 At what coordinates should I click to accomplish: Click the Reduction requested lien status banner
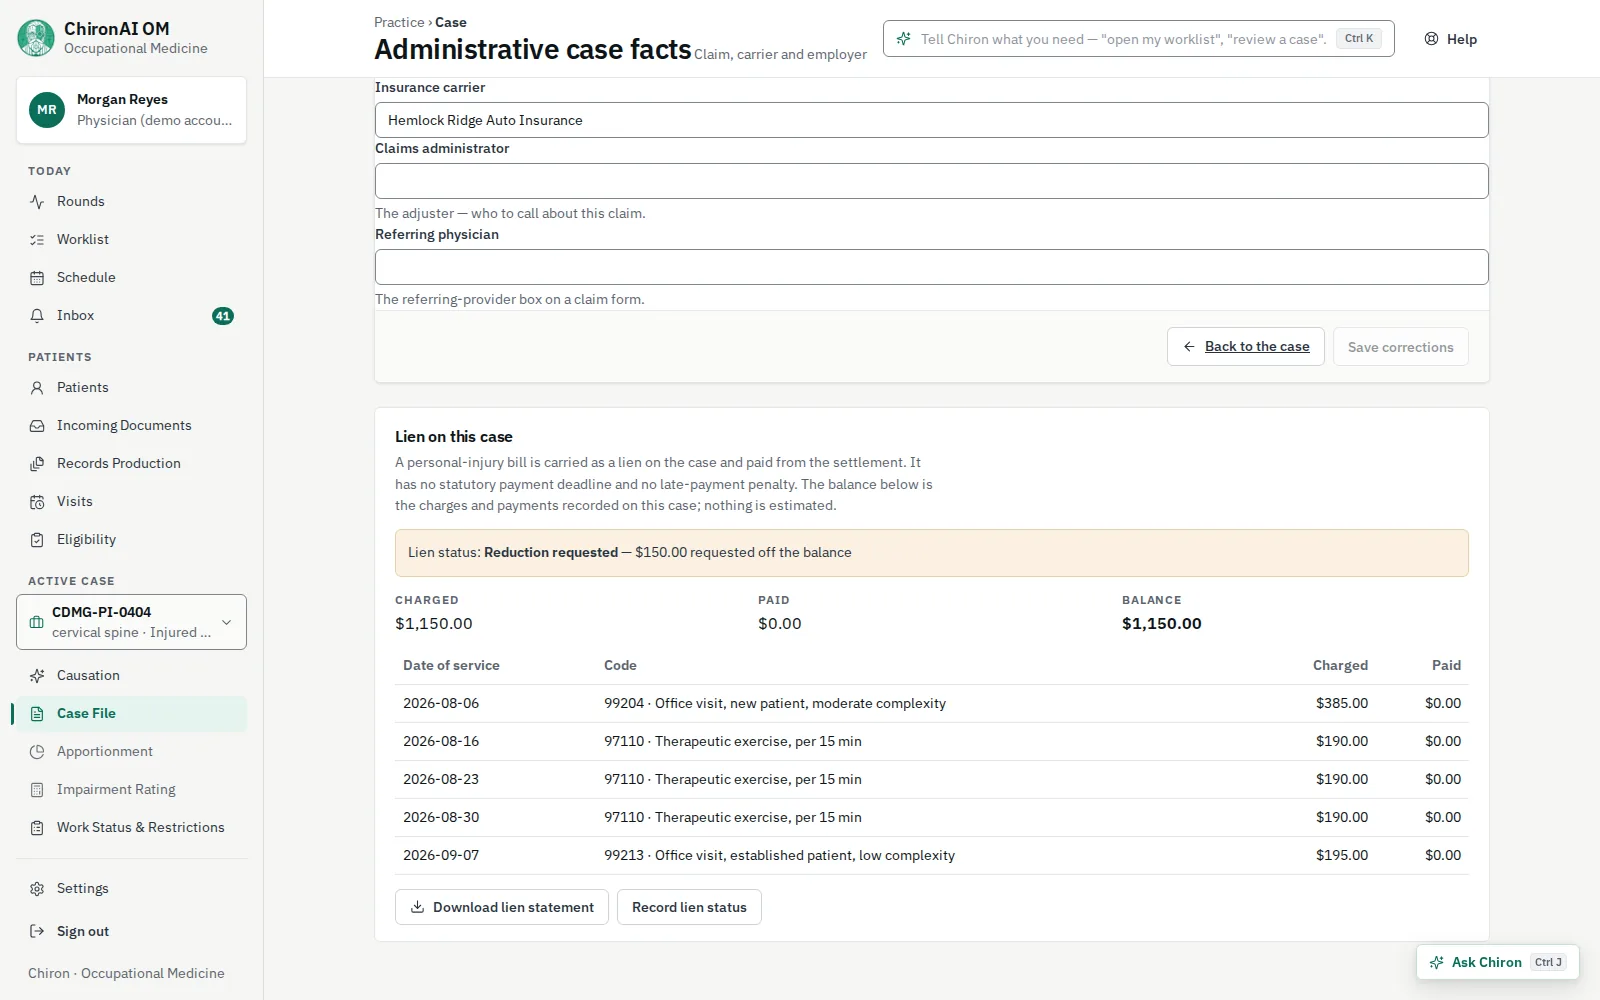point(931,553)
